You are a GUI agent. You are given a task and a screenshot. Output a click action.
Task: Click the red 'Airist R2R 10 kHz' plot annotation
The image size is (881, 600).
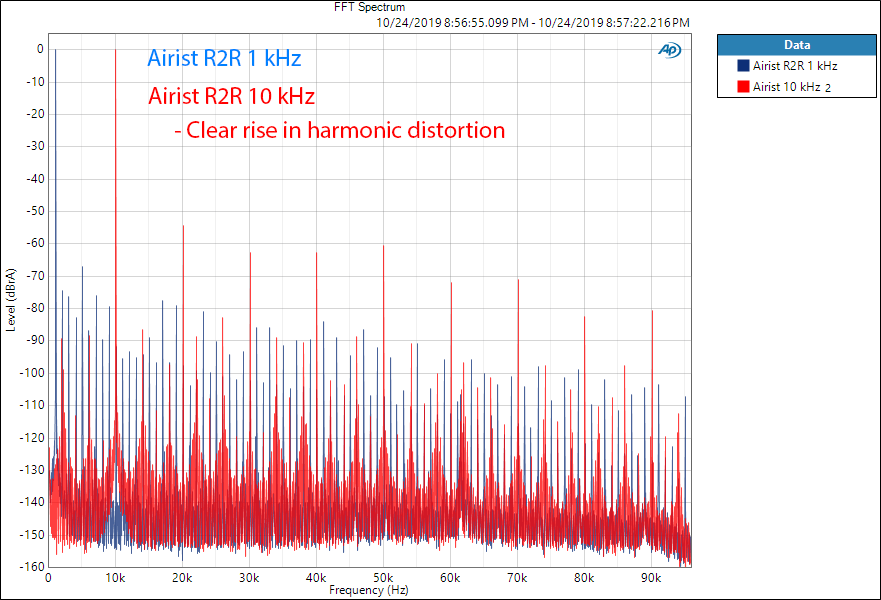[x=231, y=96]
